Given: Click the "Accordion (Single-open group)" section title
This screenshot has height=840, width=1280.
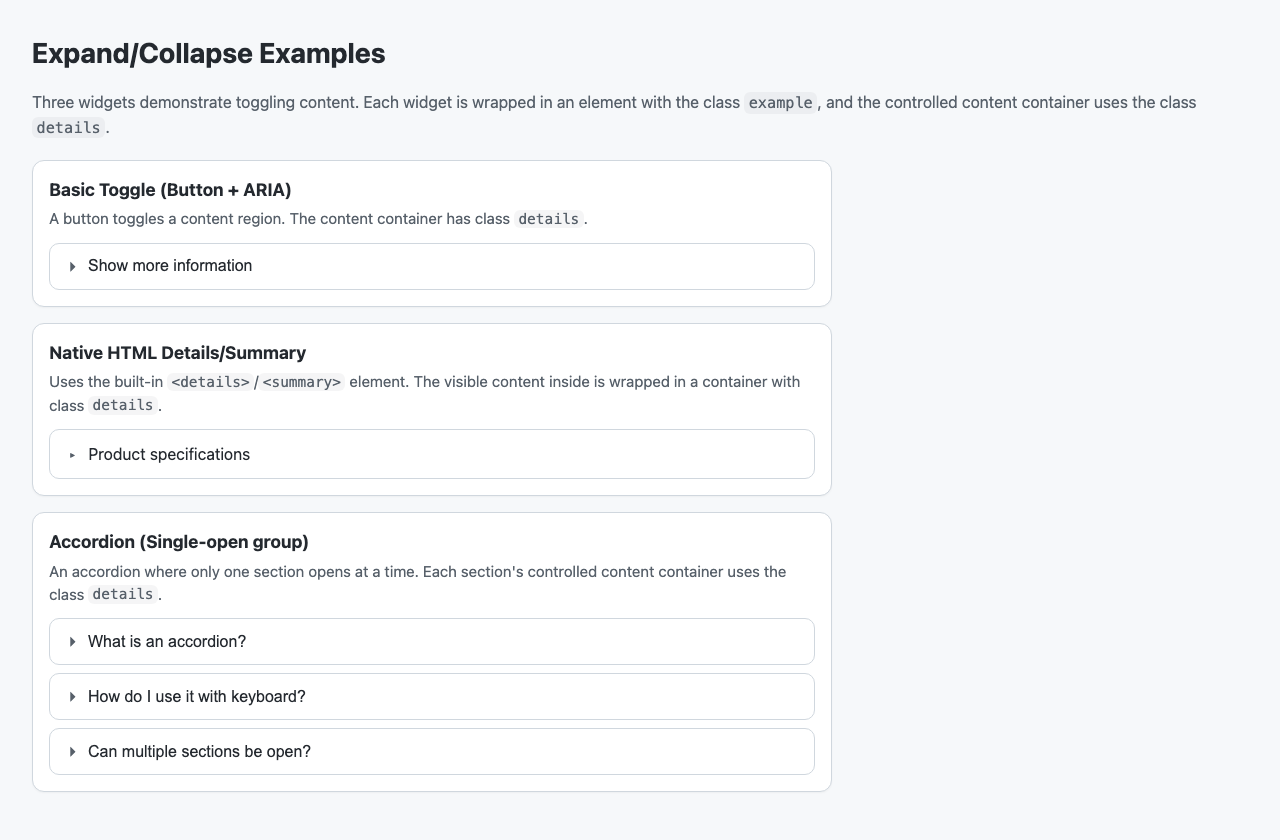Looking at the screenshot, I should (x=178, y=542).
